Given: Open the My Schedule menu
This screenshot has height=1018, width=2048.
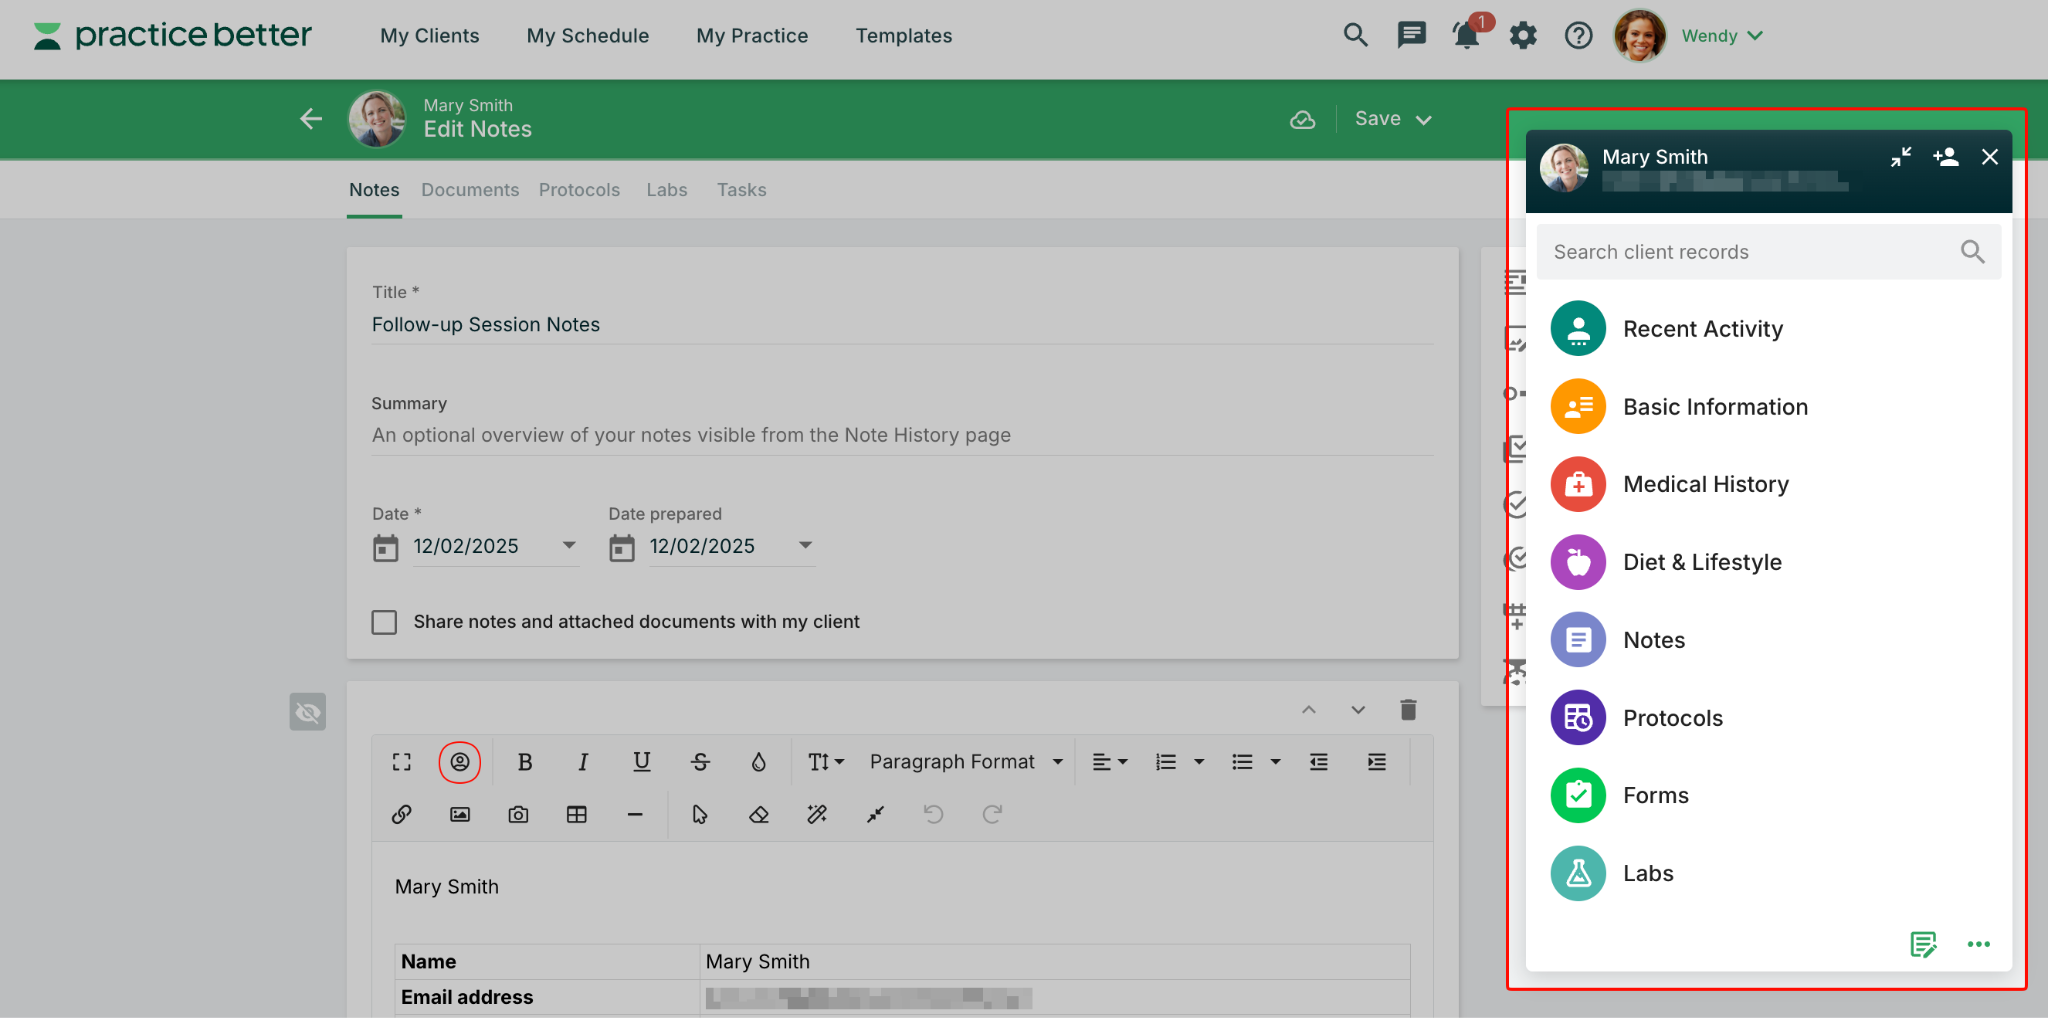Looking at the screenshot, I should (588, 36).
